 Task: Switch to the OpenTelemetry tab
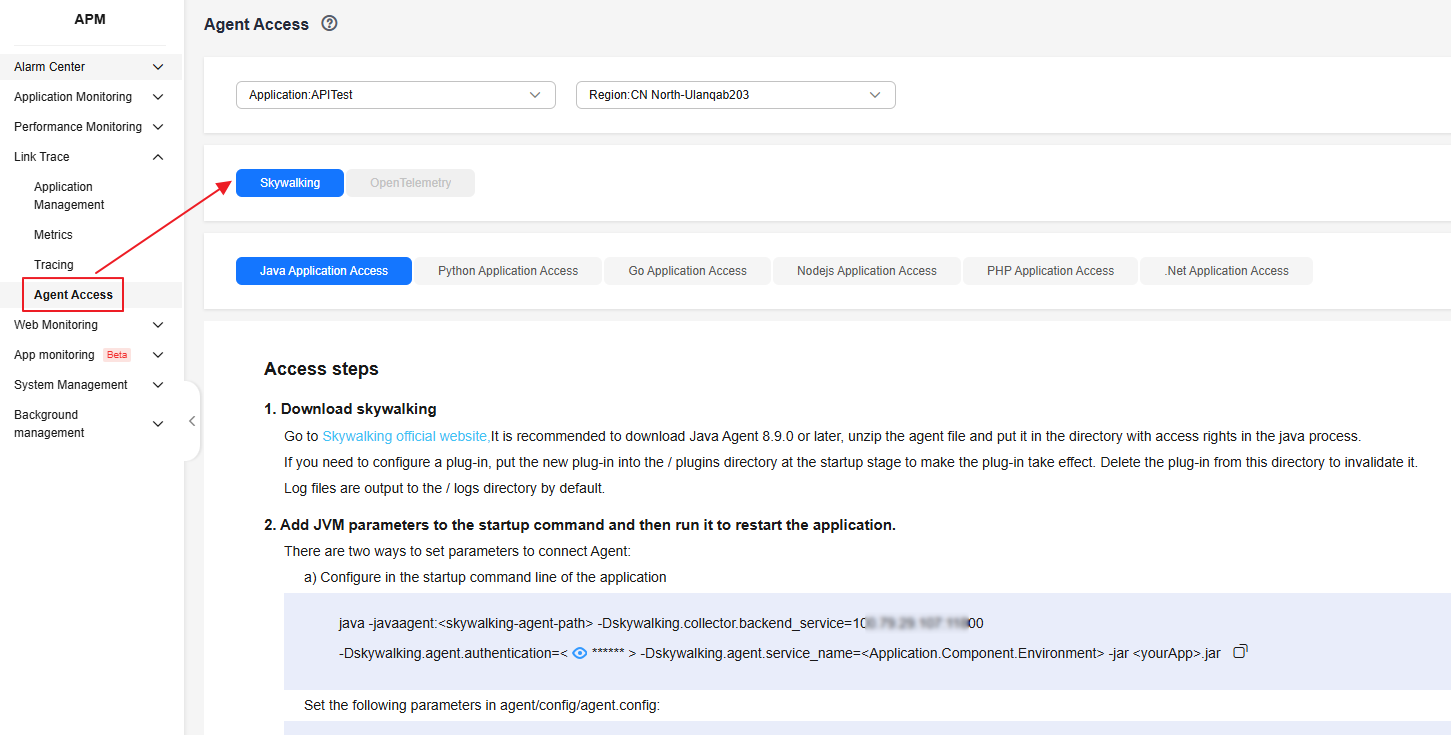[411, 183]
